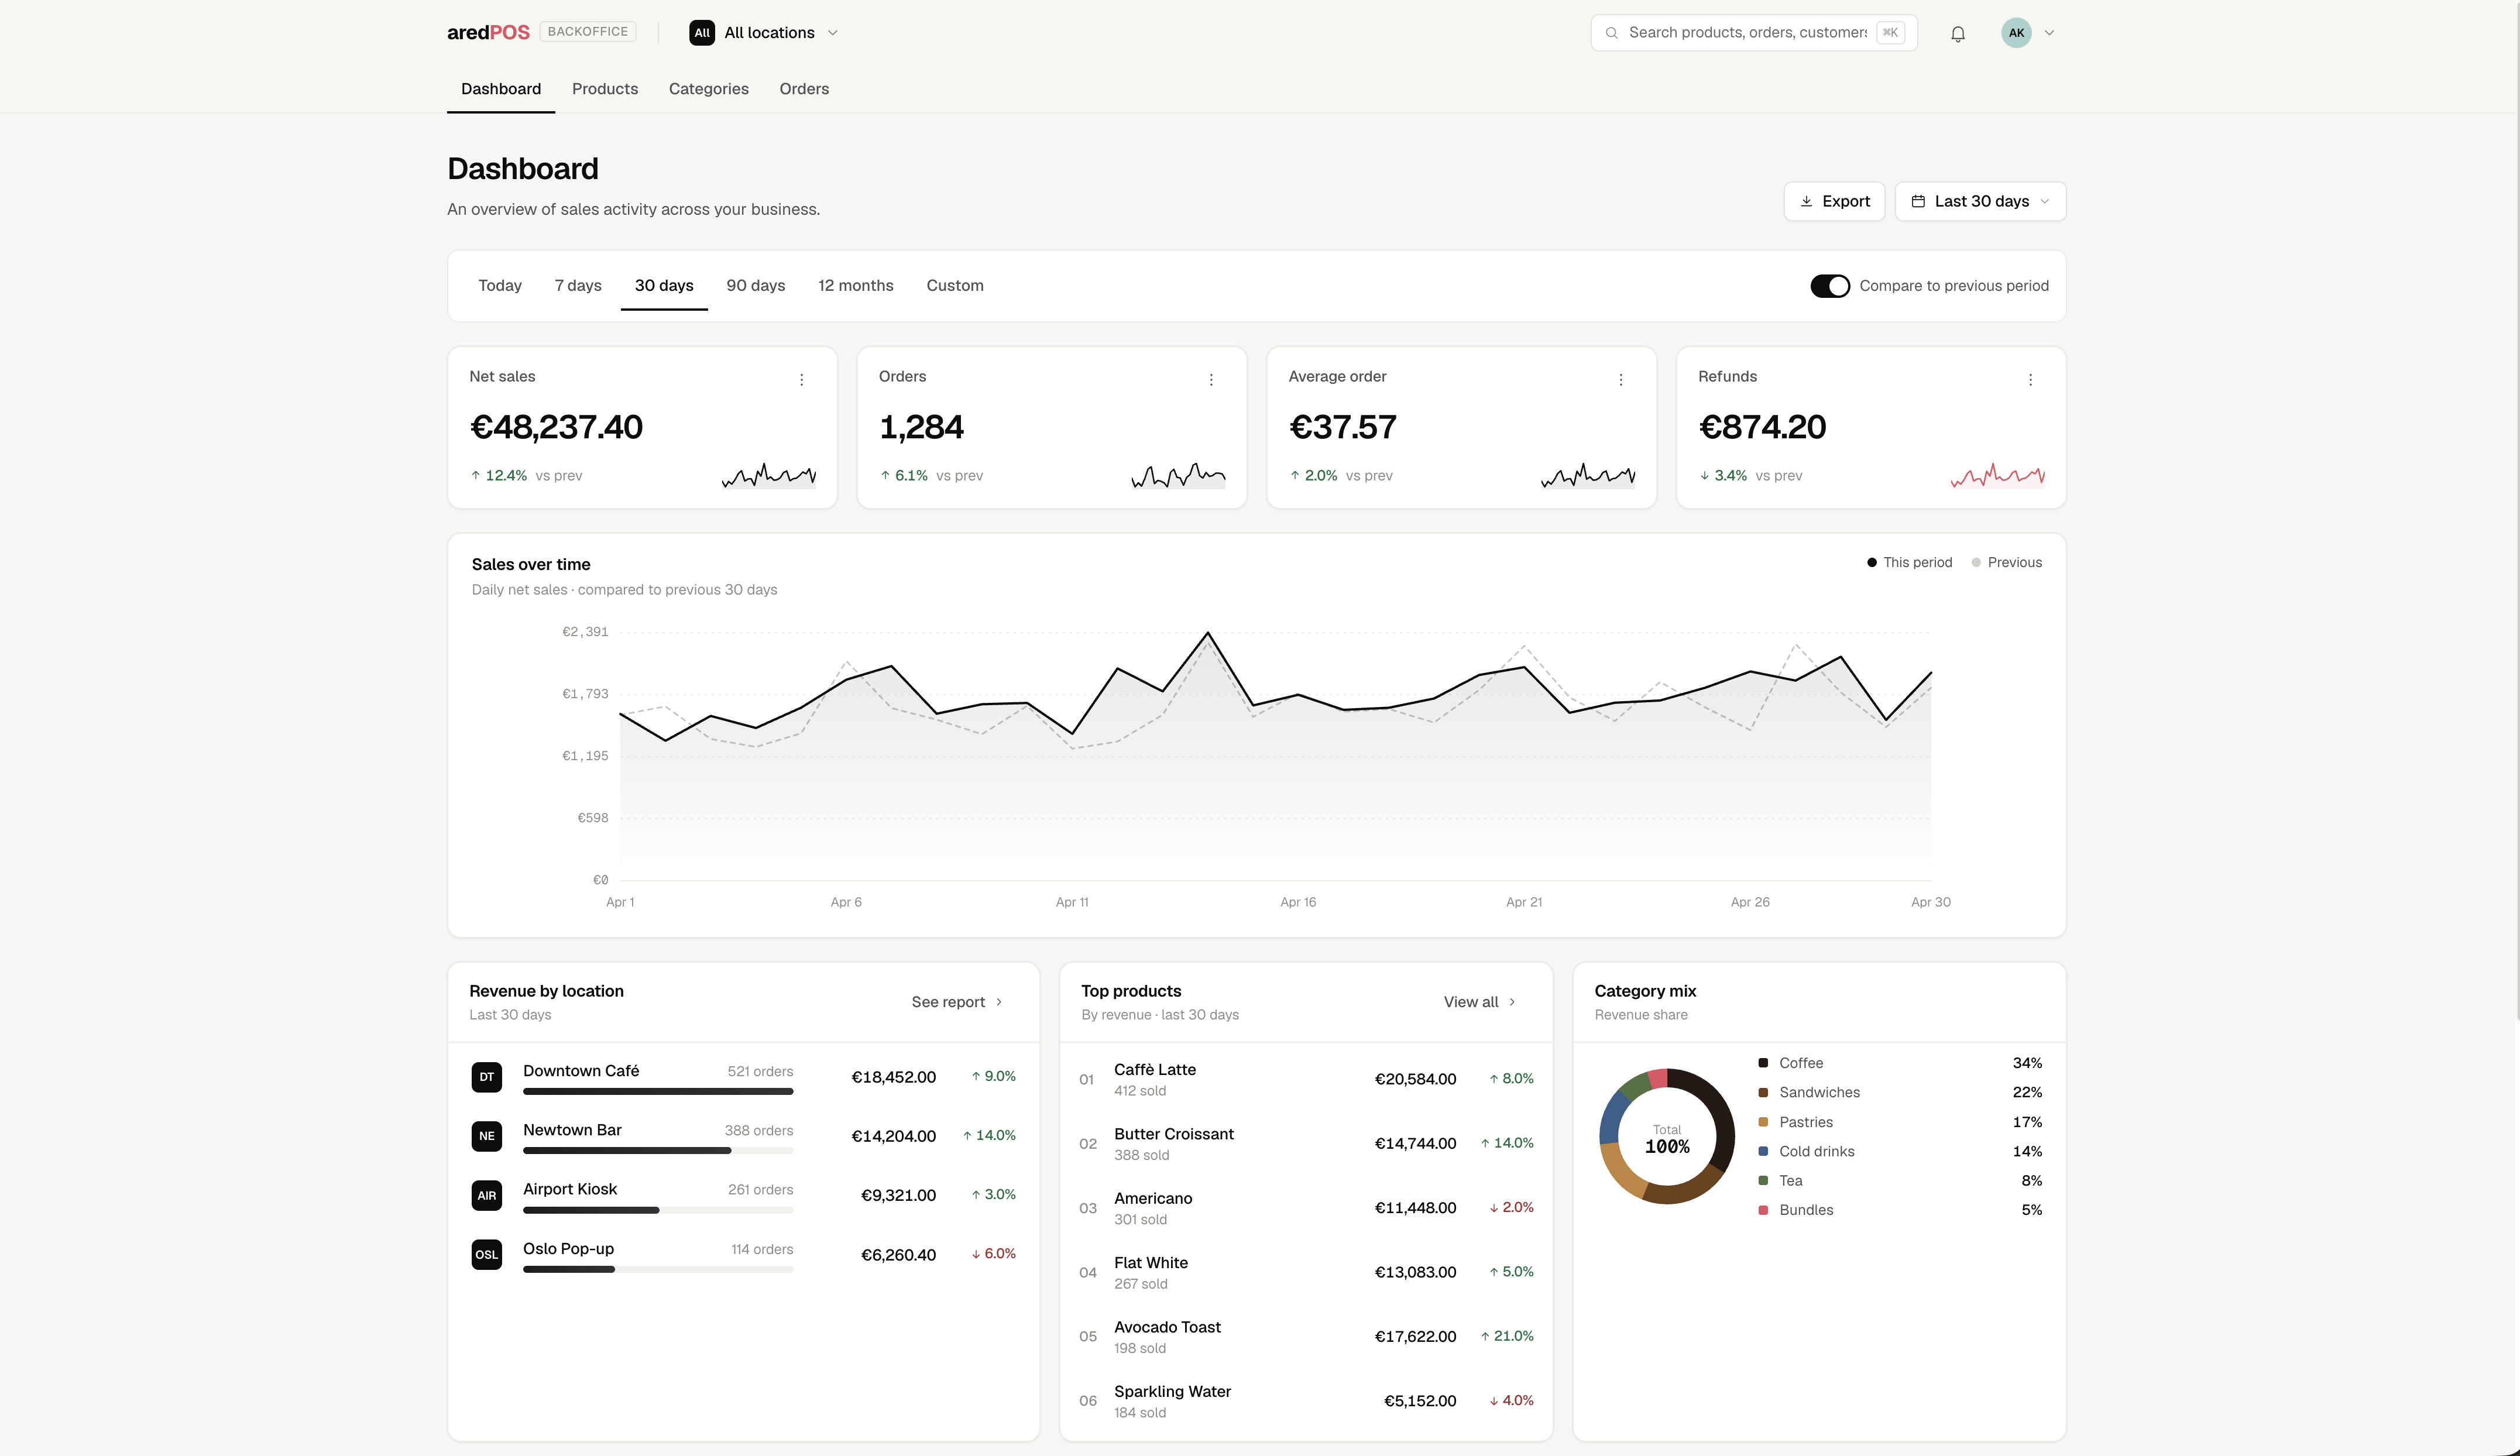Image resolution: width=2520 pixels, height=1456 pixels.
Task: Toggle Compare to previous period switch
Action: coord(1830,286)
